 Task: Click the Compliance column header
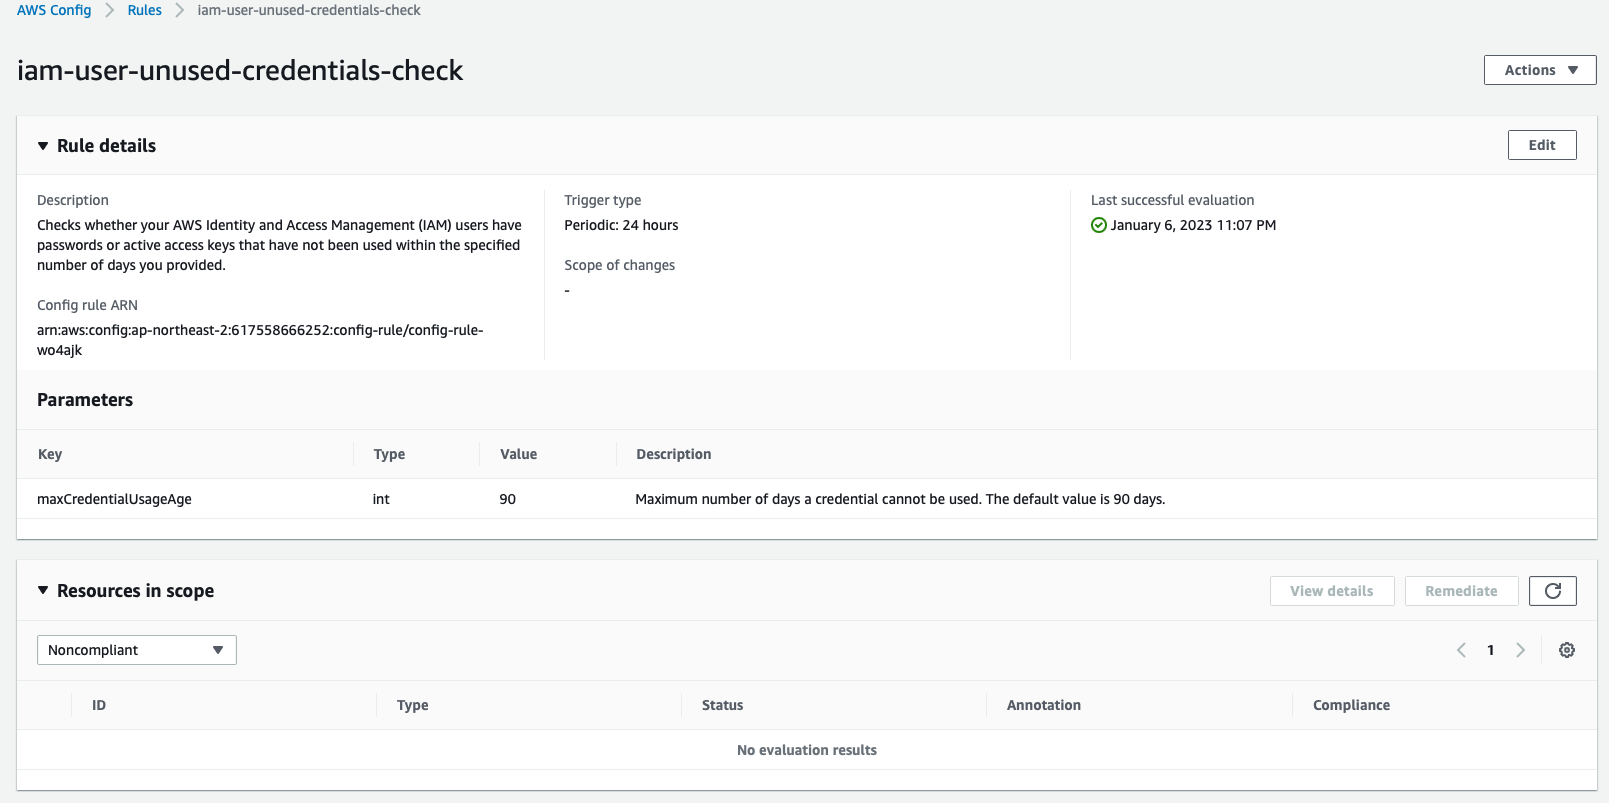1351,705
